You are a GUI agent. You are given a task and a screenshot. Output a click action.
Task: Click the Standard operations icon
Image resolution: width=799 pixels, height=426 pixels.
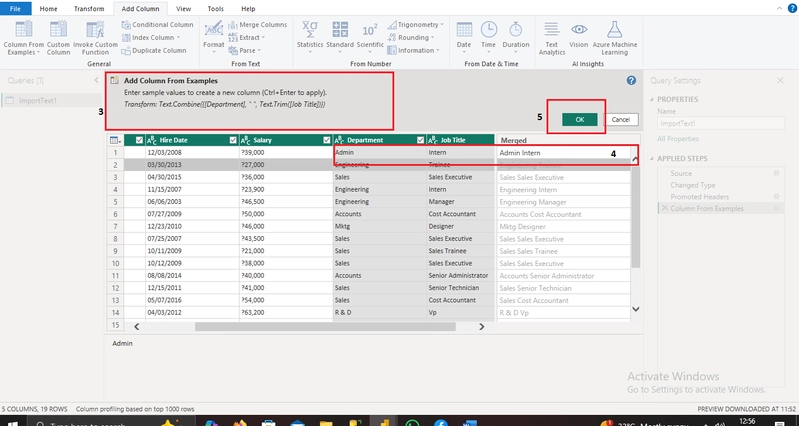(x=340, y=30)
